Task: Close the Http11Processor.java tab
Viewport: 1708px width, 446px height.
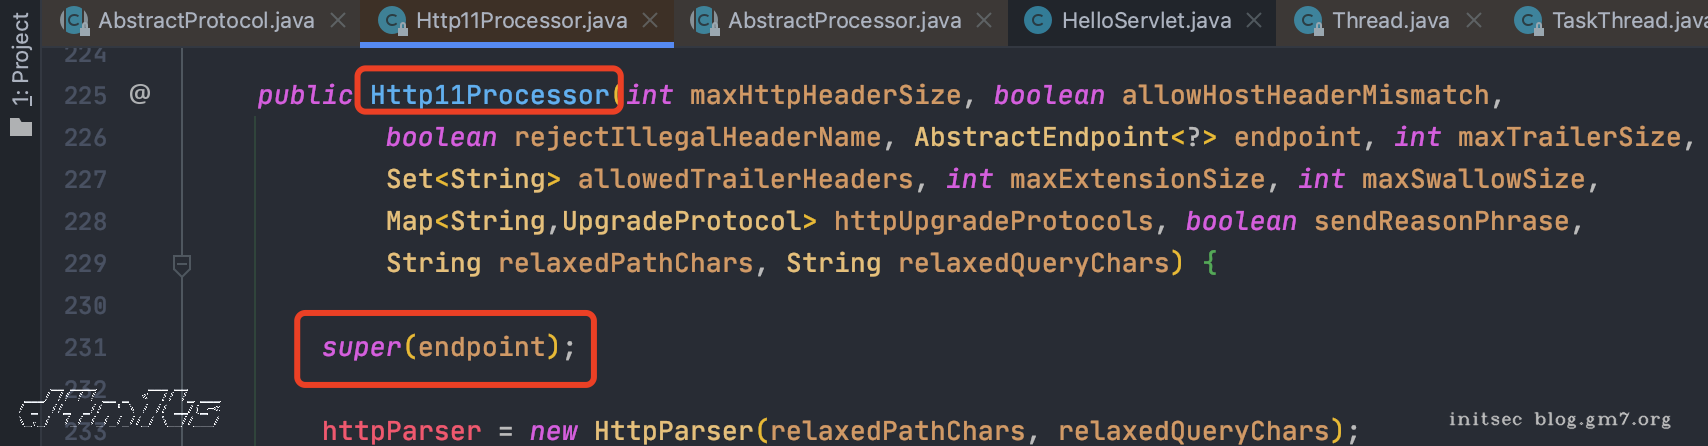Action: point(650,20)
